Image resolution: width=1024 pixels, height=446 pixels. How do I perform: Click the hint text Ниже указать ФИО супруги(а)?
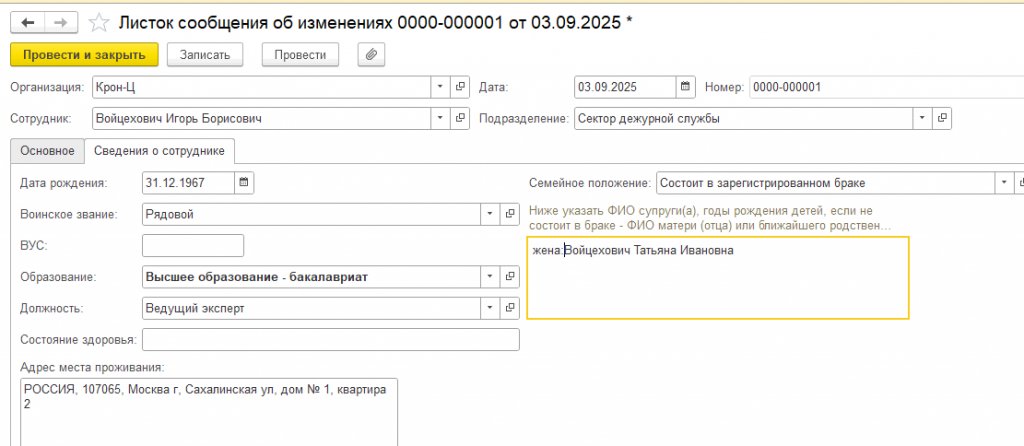point(711,218)
